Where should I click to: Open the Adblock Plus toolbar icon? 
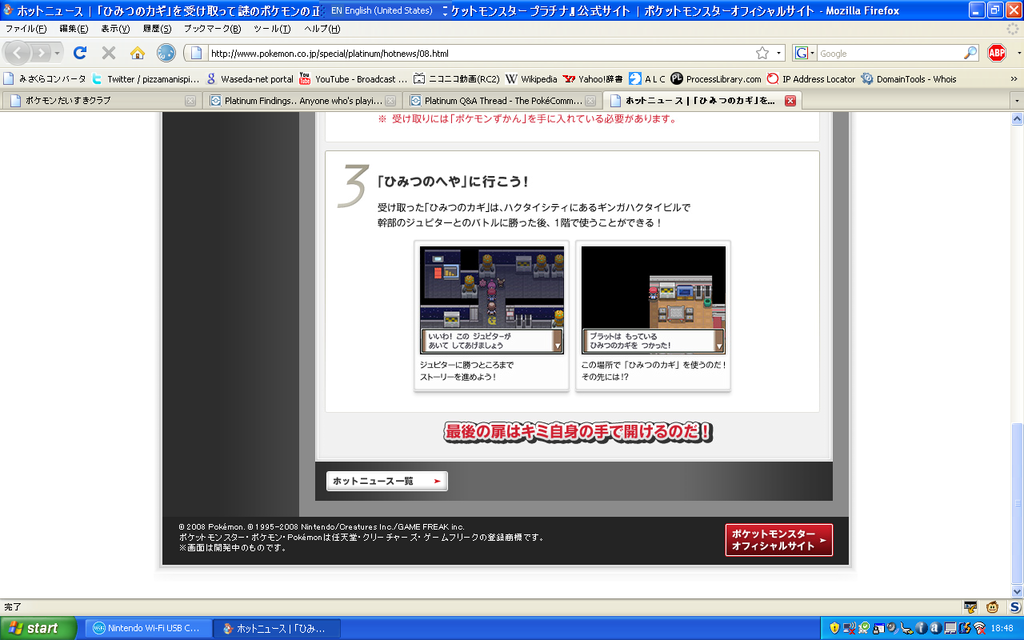(997, 53)
